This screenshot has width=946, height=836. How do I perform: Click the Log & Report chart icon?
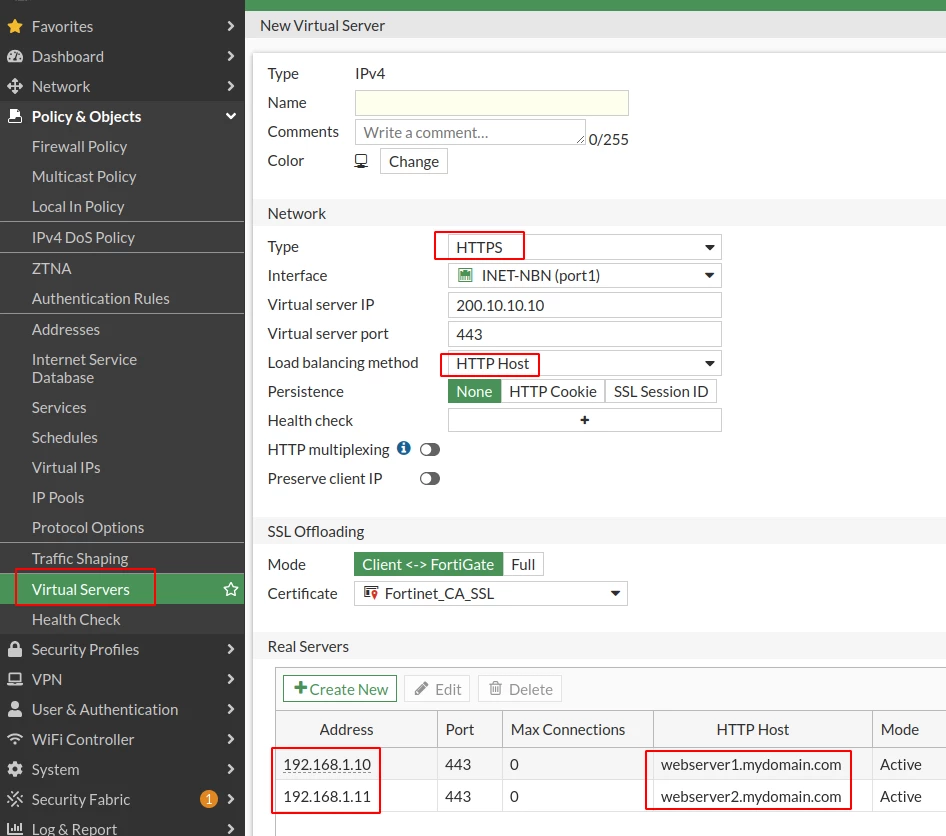point(15,828)
